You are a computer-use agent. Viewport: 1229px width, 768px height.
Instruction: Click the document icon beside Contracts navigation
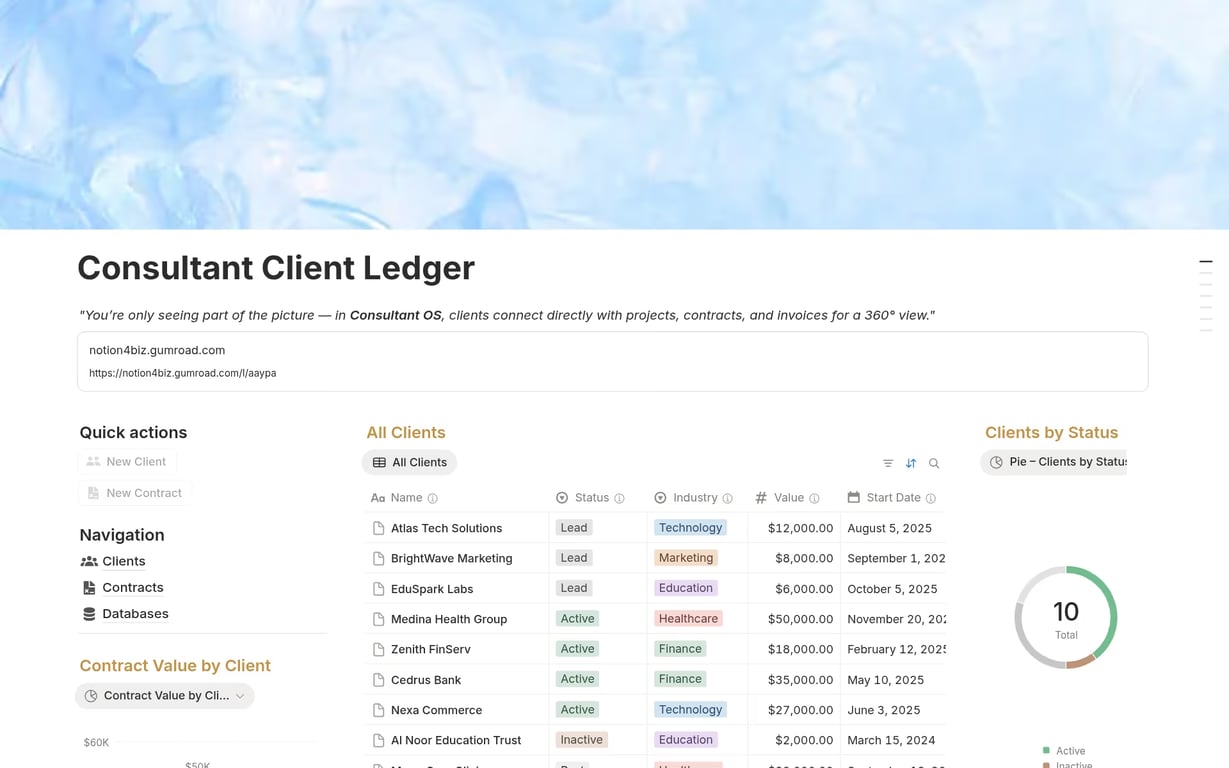89,587
